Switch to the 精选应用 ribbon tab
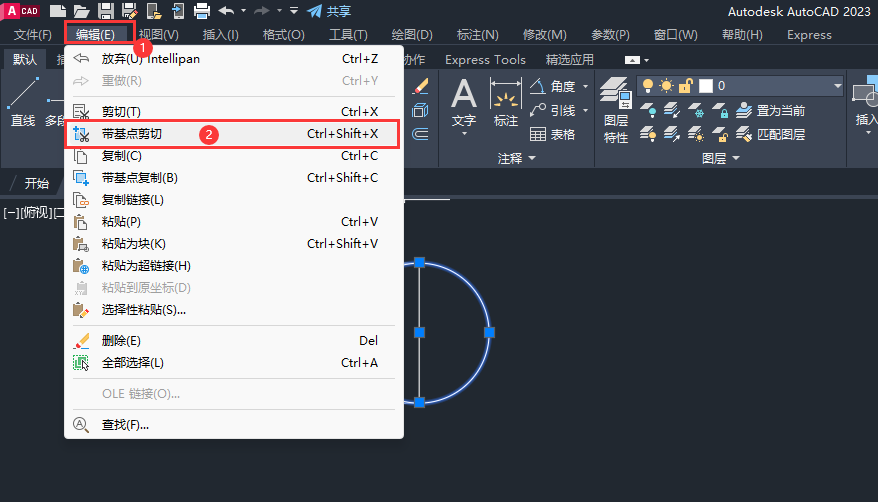 (x=569, y=59)
